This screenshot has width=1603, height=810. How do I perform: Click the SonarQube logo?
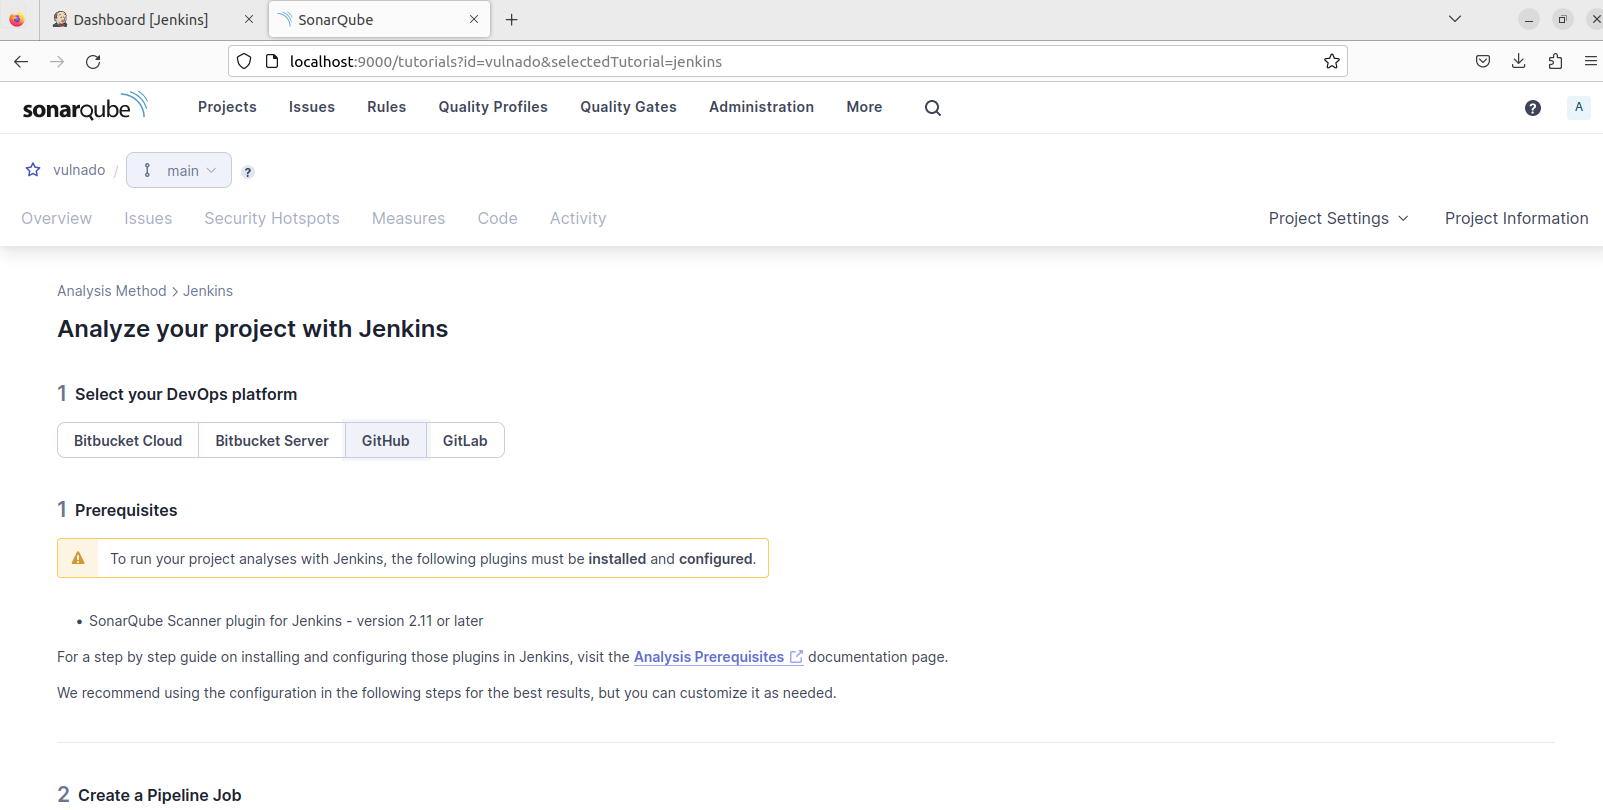[85, 106]
